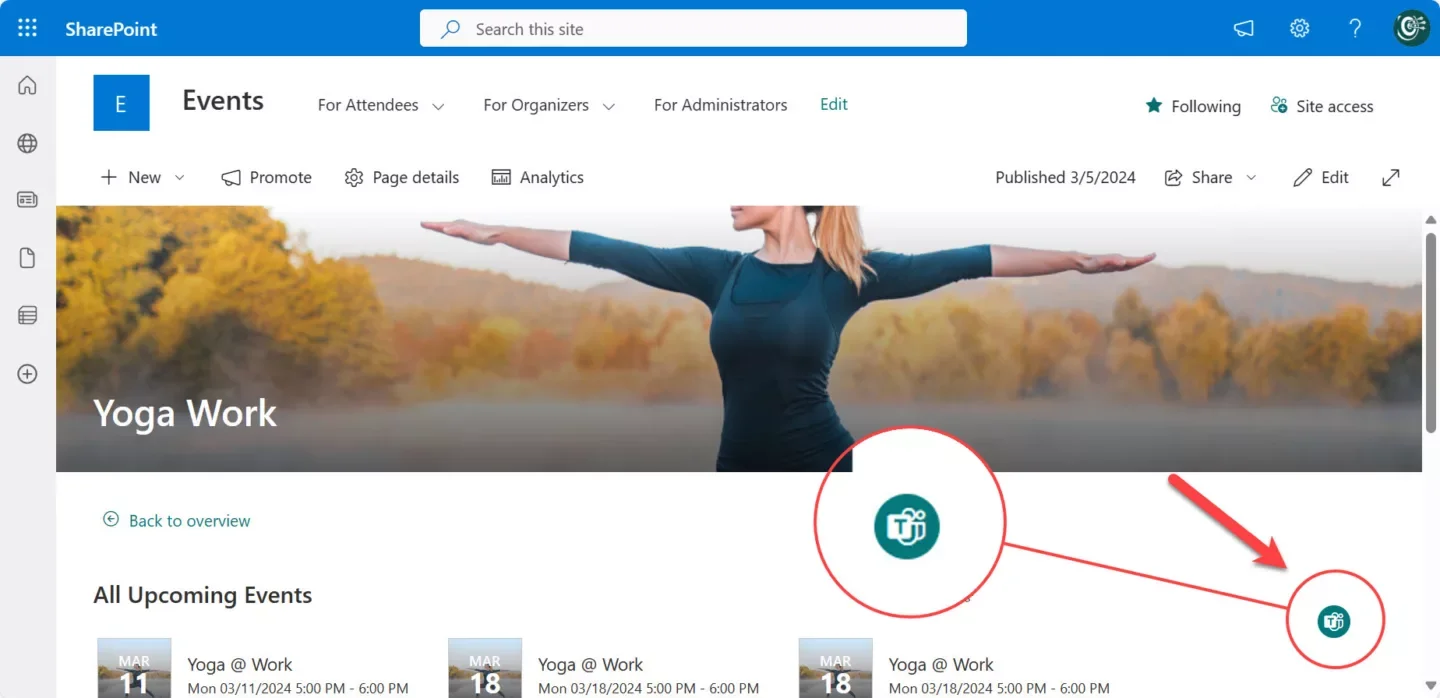Open Yoga @ Work event on Mar 11
Viewport: 1440px width, 698px height.
[240, 664]
